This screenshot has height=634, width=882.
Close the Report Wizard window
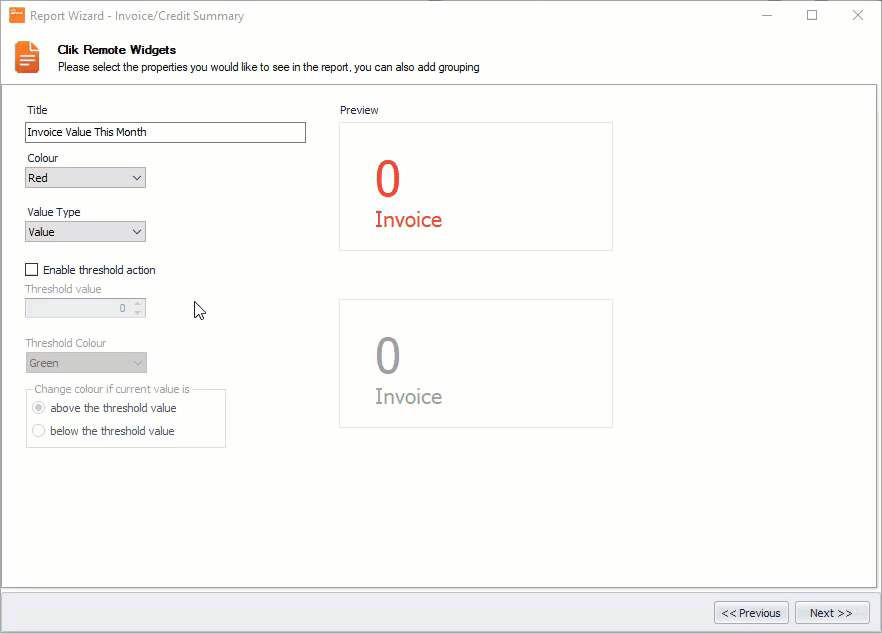tap(857, 15)
